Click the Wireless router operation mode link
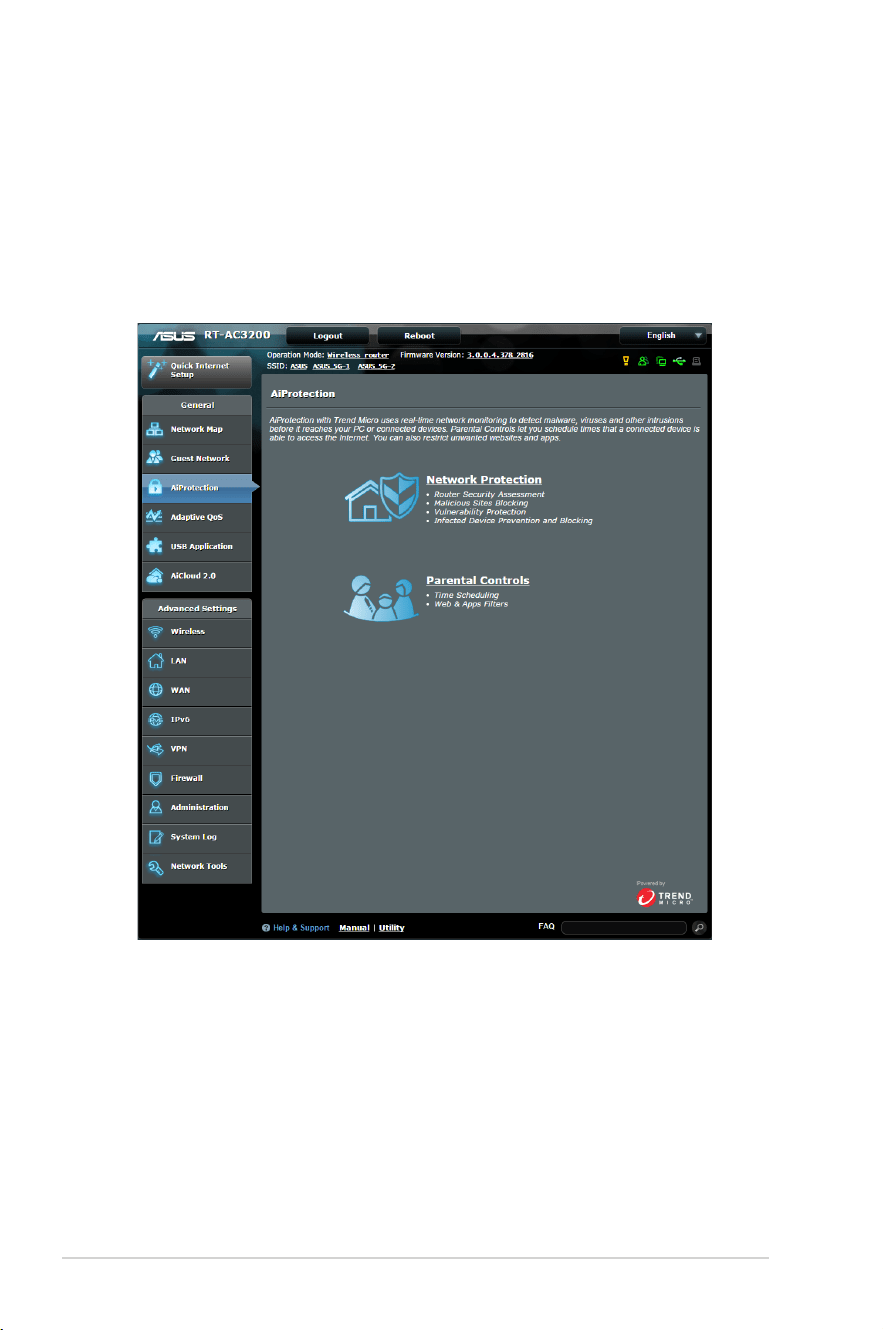883x1330 pixels. [x=358, y=355]
